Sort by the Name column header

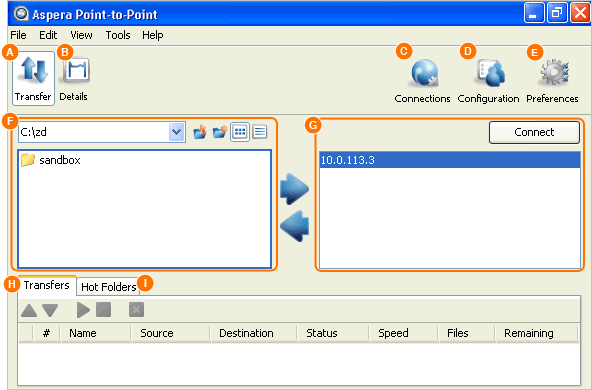(x=96, y=333)
